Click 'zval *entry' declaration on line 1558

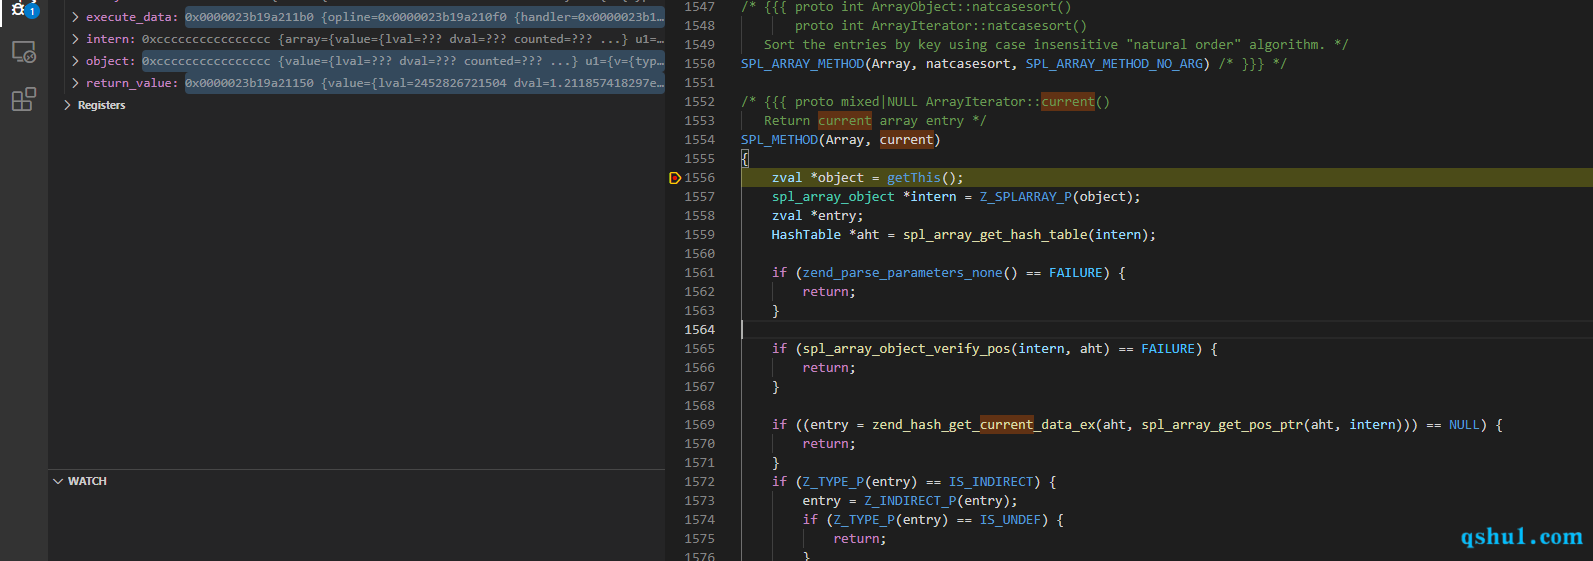pyautogui.click(x=817, y=216)
